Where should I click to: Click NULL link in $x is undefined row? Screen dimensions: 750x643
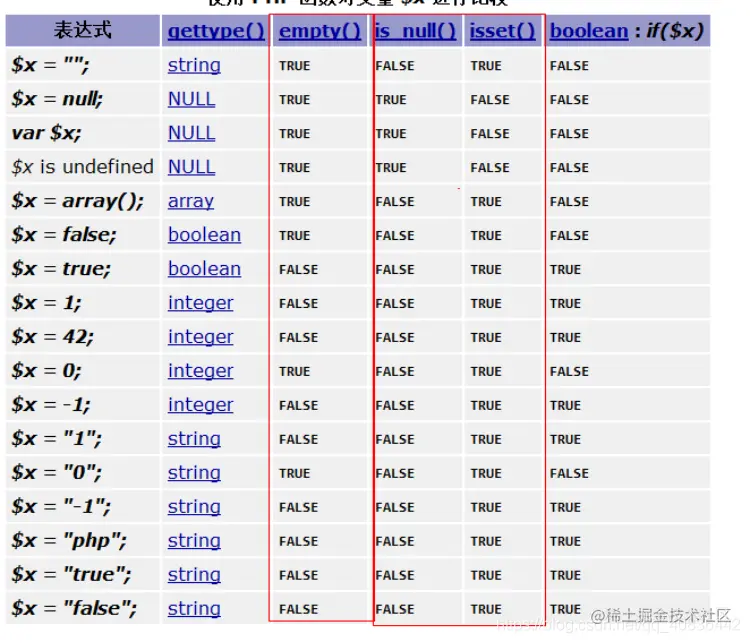(x=191, y=167)
